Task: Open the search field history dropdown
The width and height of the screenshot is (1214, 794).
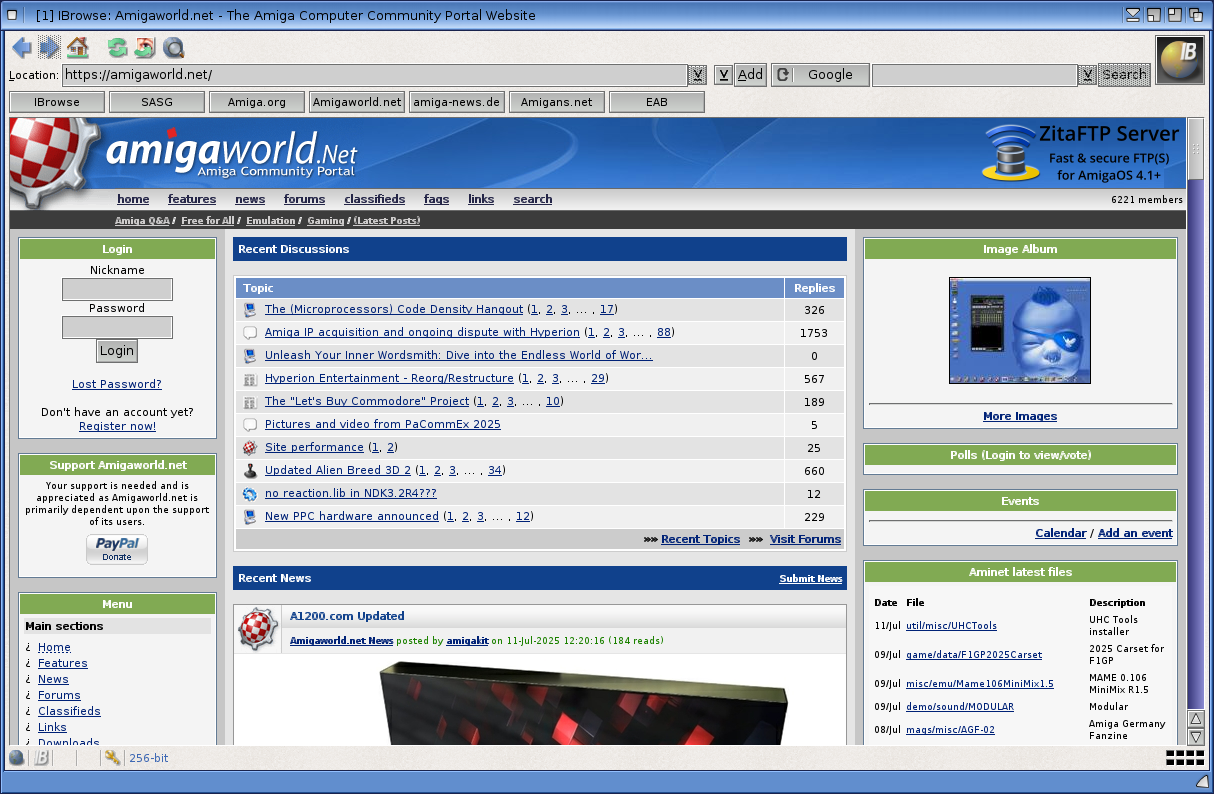Action: click(x=1087, y=75)
